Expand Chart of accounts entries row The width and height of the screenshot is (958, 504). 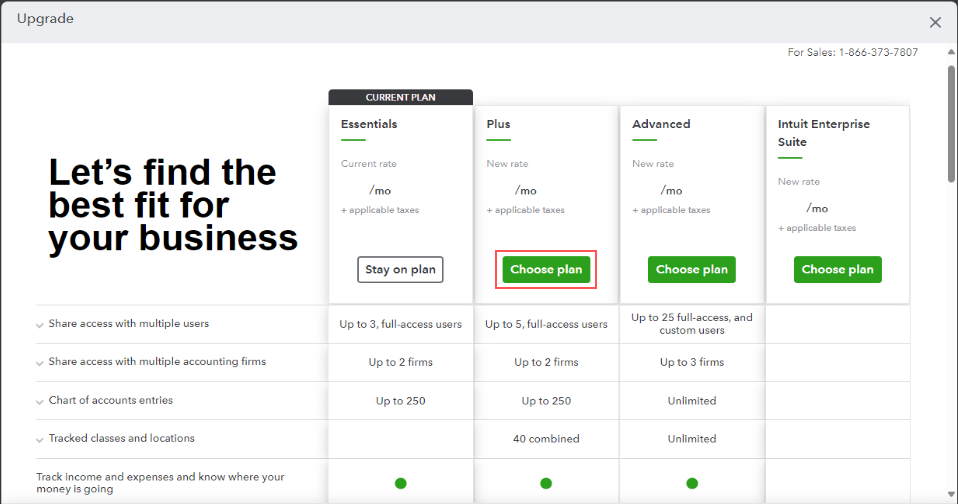tap(40, 401)
